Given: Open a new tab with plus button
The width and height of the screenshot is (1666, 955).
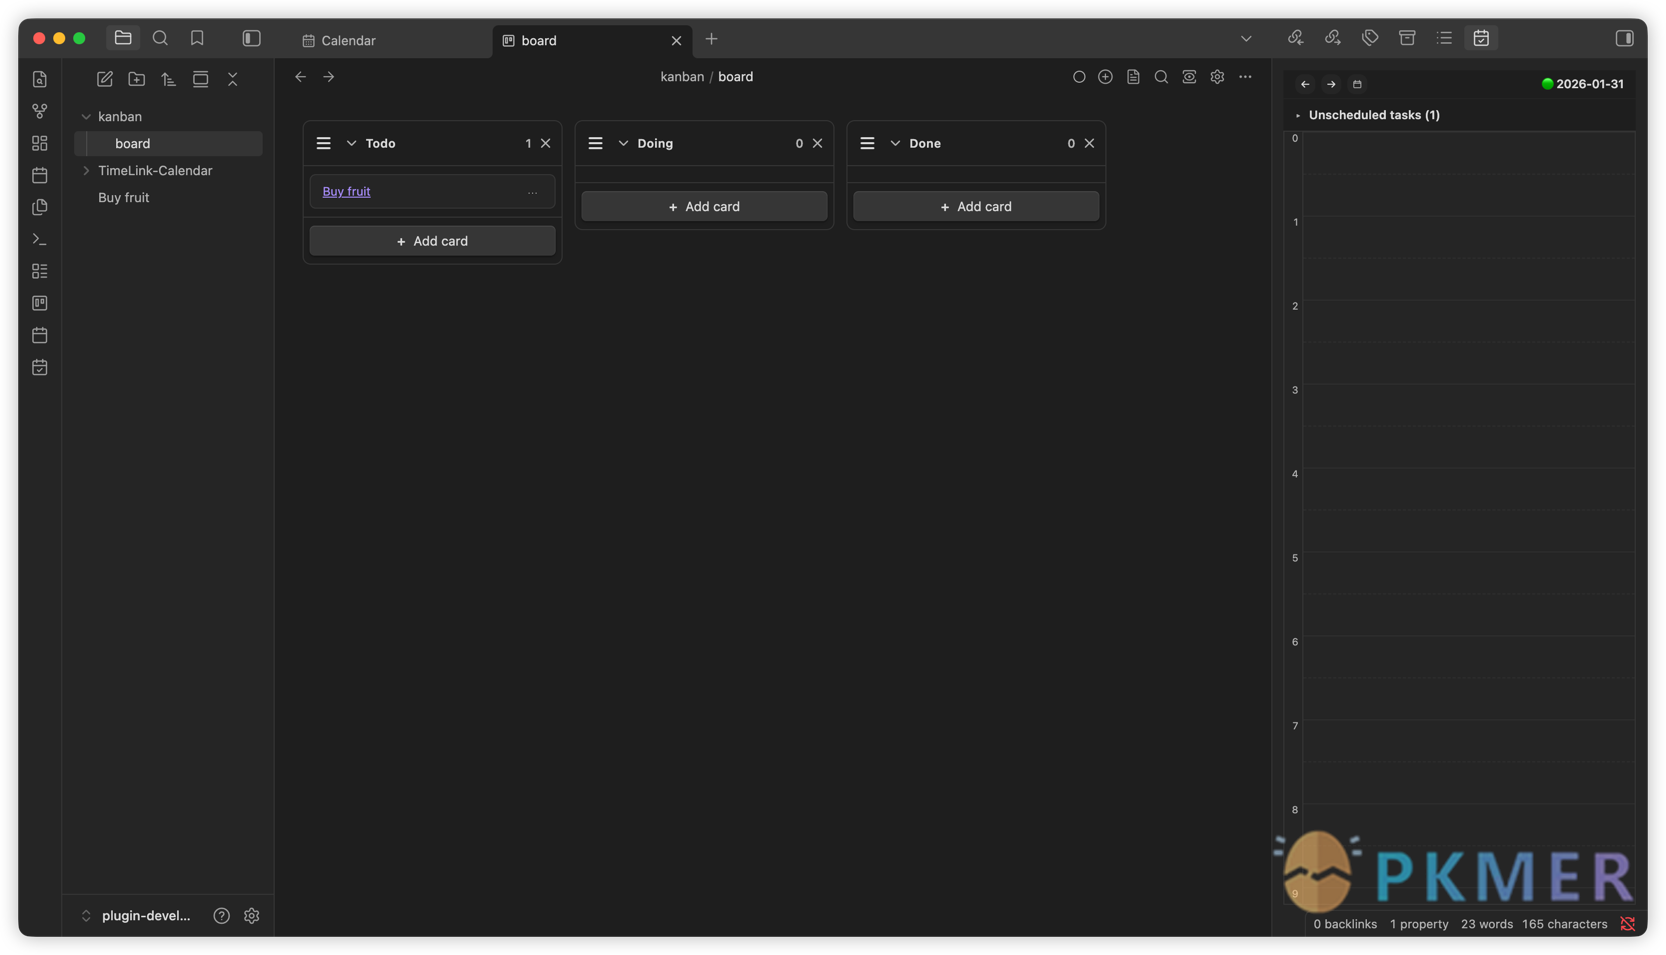Looking at the screenshot, I should coord(711,39).
